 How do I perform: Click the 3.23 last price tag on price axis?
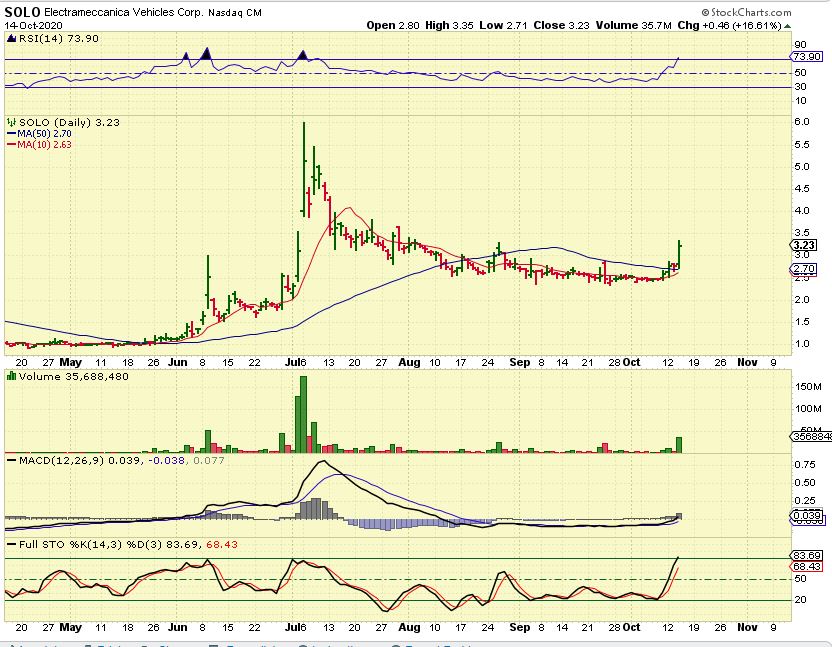[x=803, y=245]
